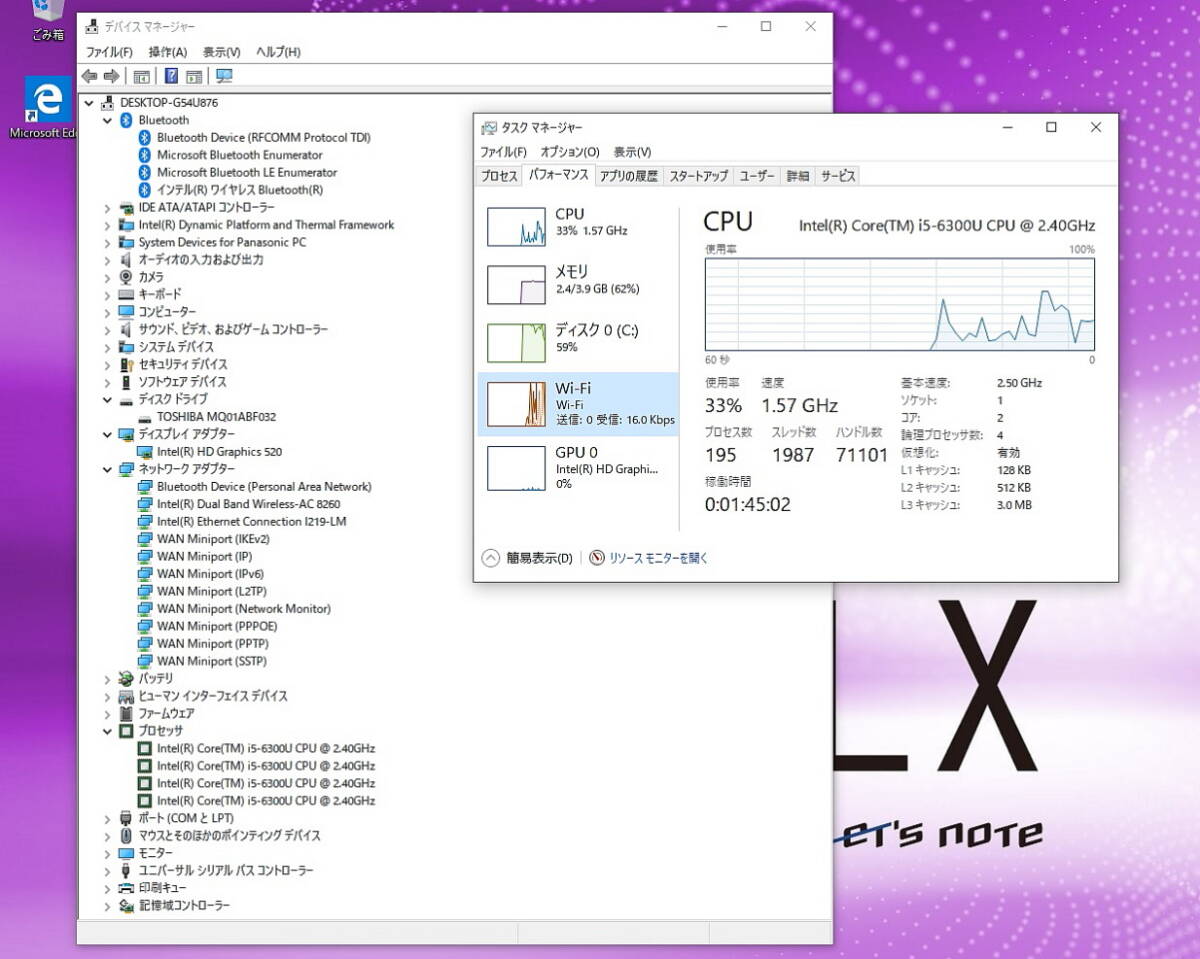Open the 操作(A) menu in Device Manager
The height and width of the screenshot is (959, 1200).
(x=168, y=52)
